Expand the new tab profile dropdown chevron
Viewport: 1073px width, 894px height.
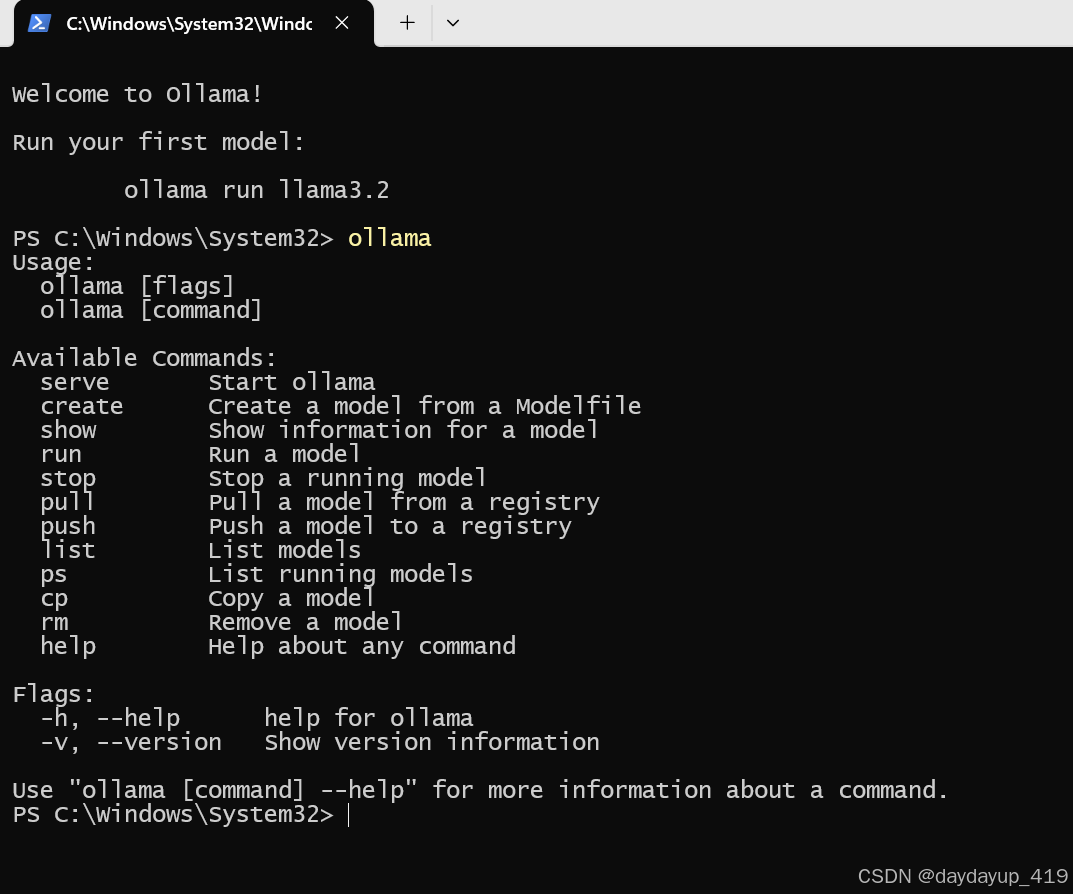(452, 23)
